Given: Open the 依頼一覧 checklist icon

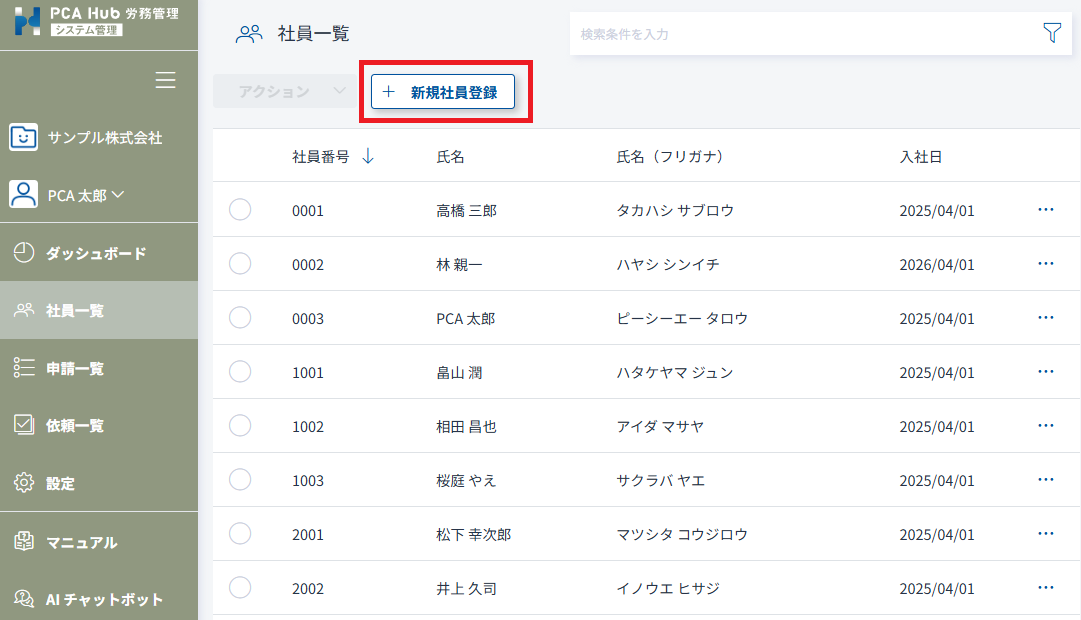Looking at the screenshot, I should [x=24, y=425].
